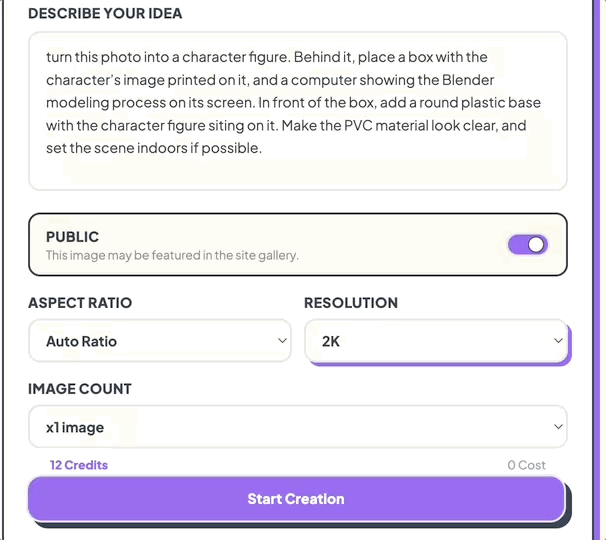The width and height of the screenshot is (606, 540).
Task: Click the bold PUBLIC label
Action: coord(72,237)
